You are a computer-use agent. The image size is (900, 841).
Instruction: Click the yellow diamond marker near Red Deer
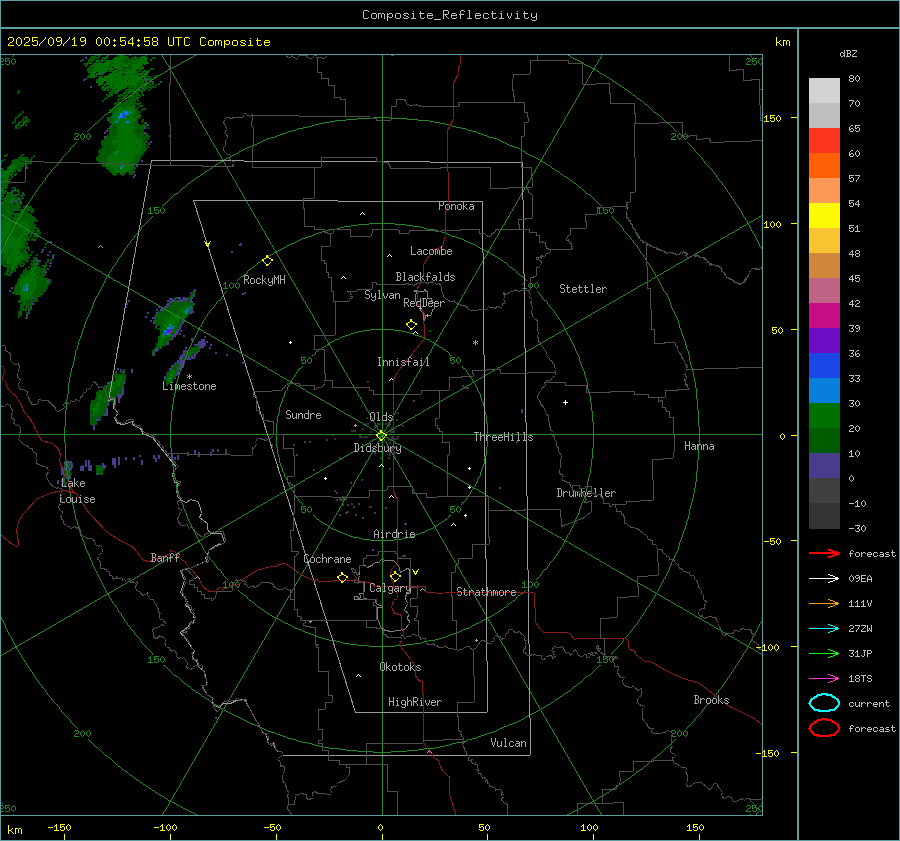(411, 325)
